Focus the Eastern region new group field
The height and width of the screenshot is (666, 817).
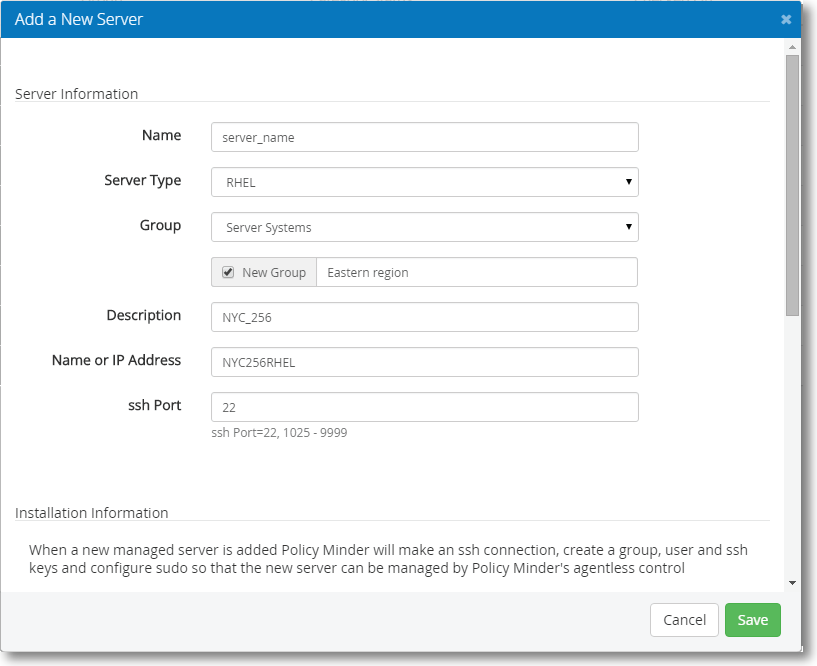(477, 272)
